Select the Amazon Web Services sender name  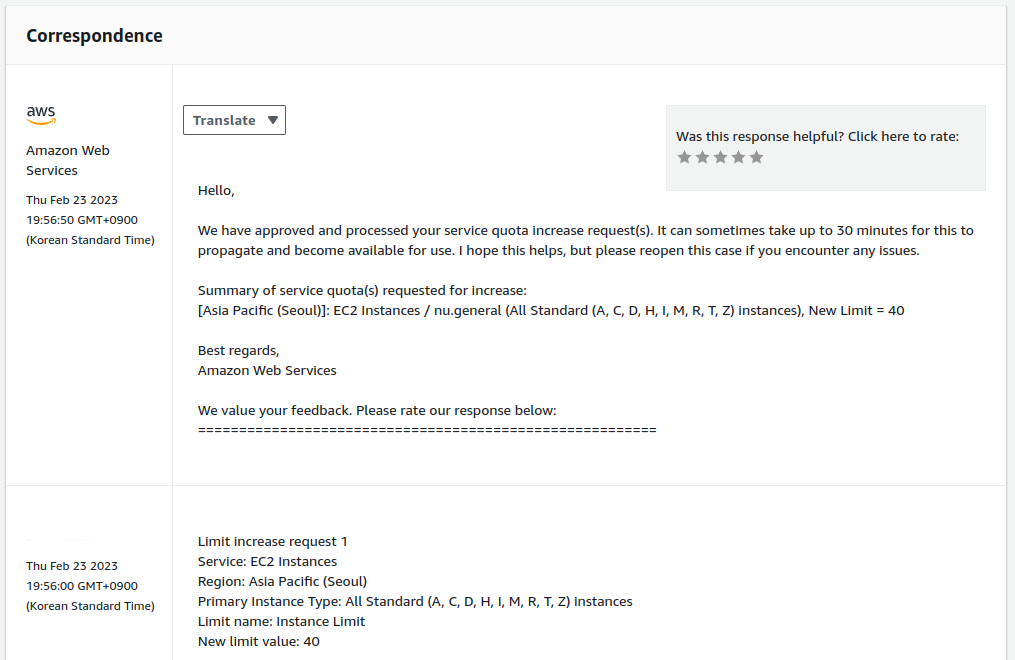point(68,160)
